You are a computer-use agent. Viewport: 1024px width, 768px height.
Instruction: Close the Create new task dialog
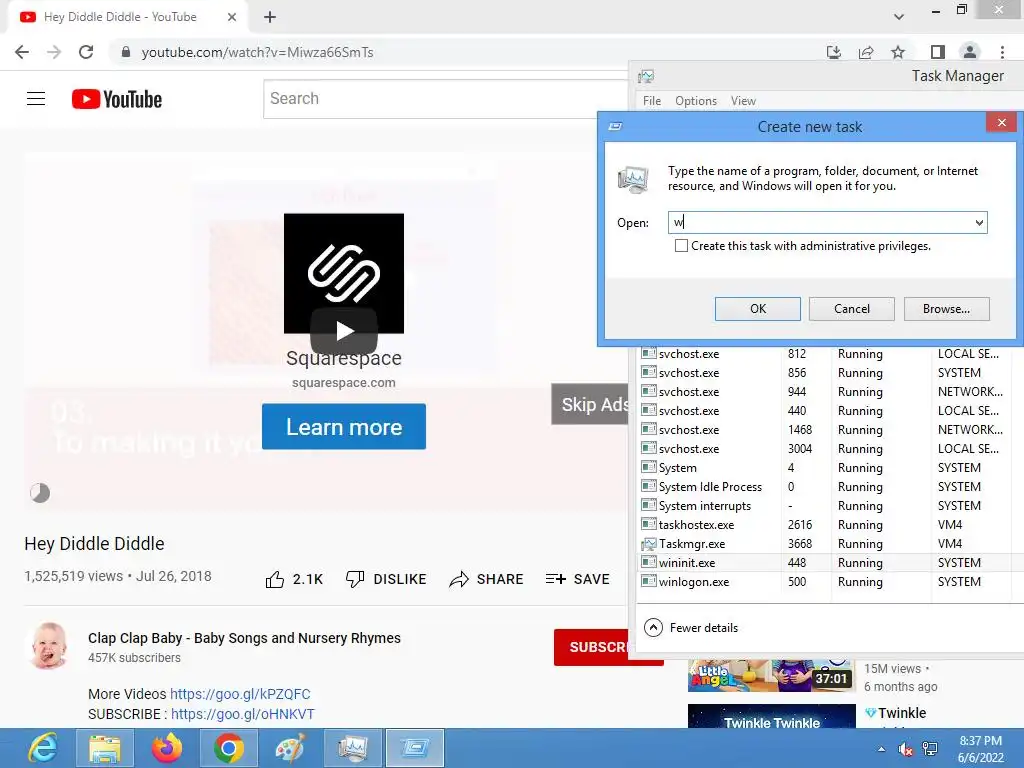point(1001,123)
